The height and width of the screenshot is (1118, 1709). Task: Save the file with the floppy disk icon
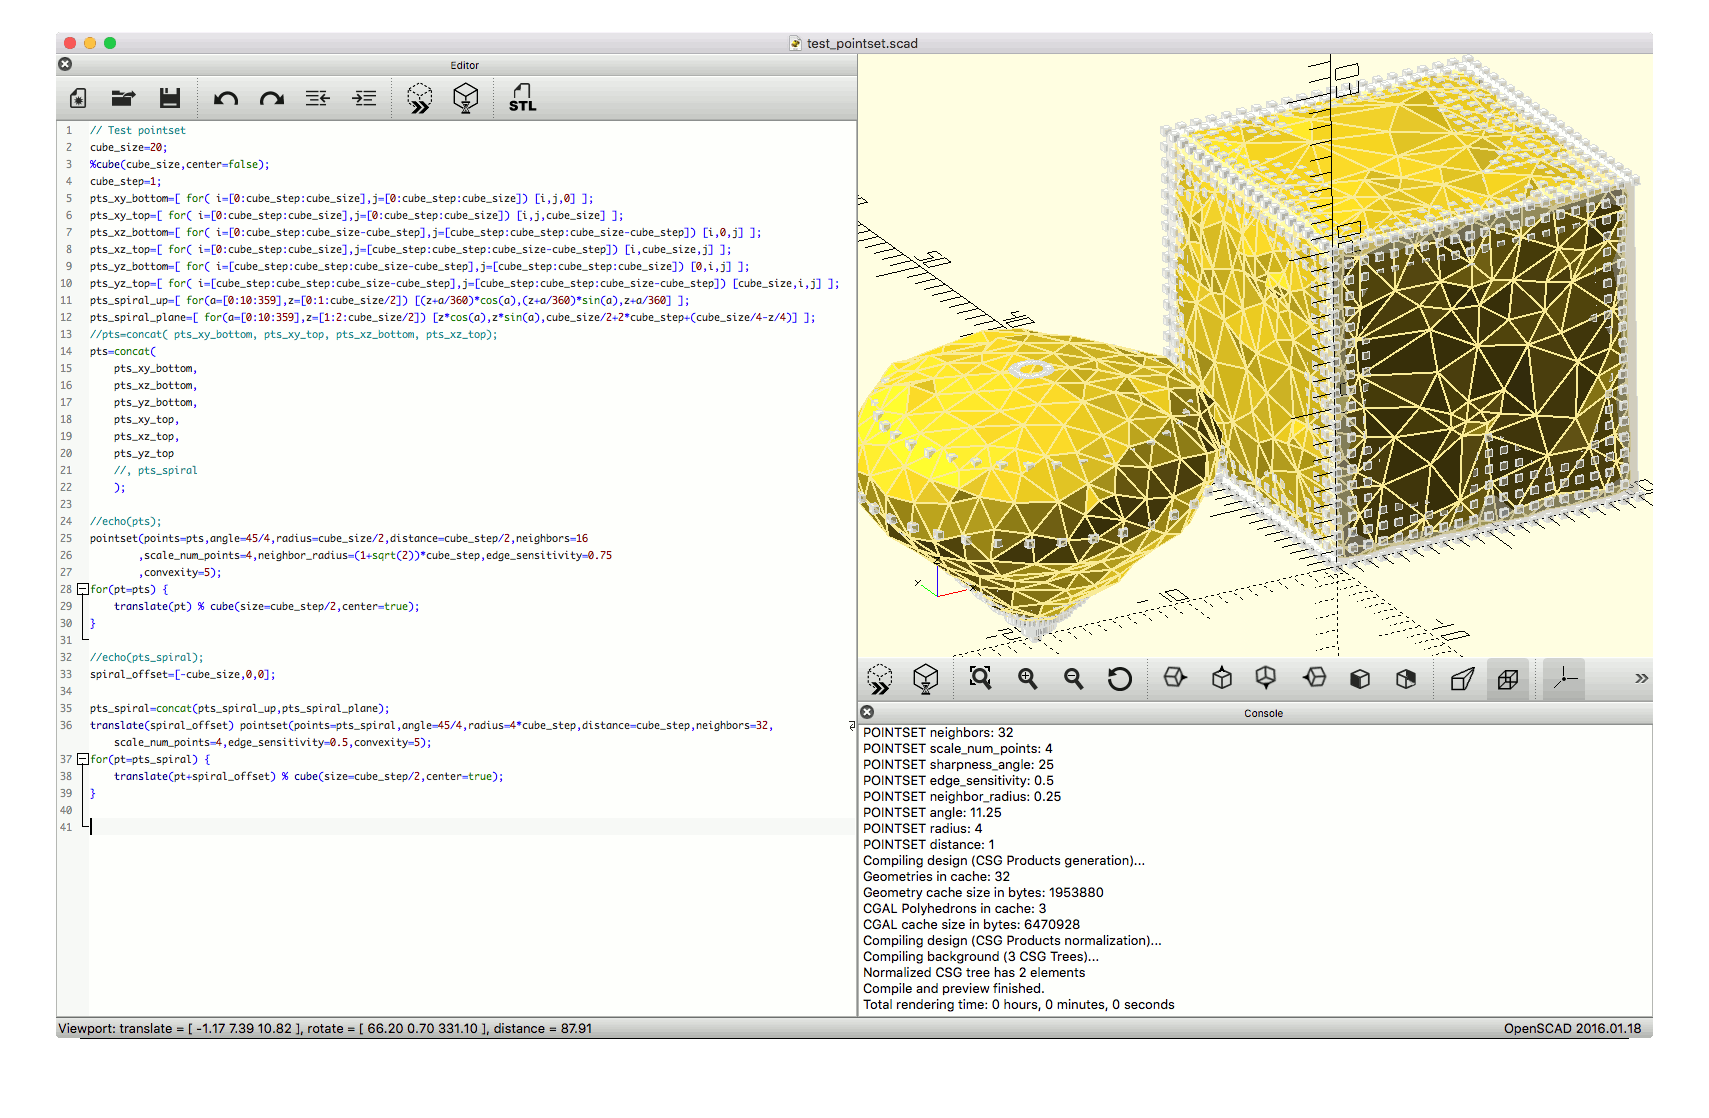point(170,98)
